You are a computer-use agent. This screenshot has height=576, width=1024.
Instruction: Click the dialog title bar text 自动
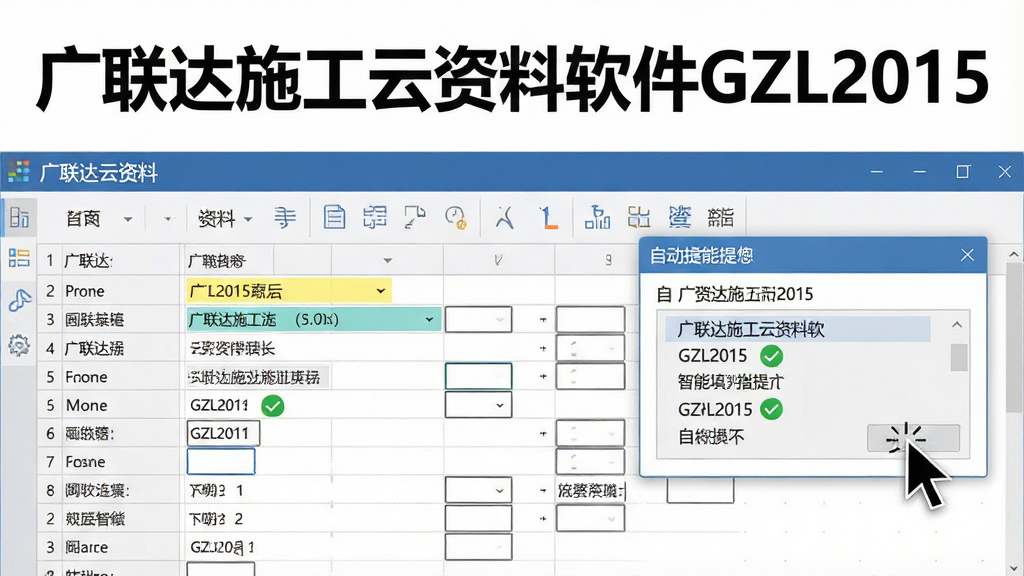pyautogui.click(x=701, y=255)
